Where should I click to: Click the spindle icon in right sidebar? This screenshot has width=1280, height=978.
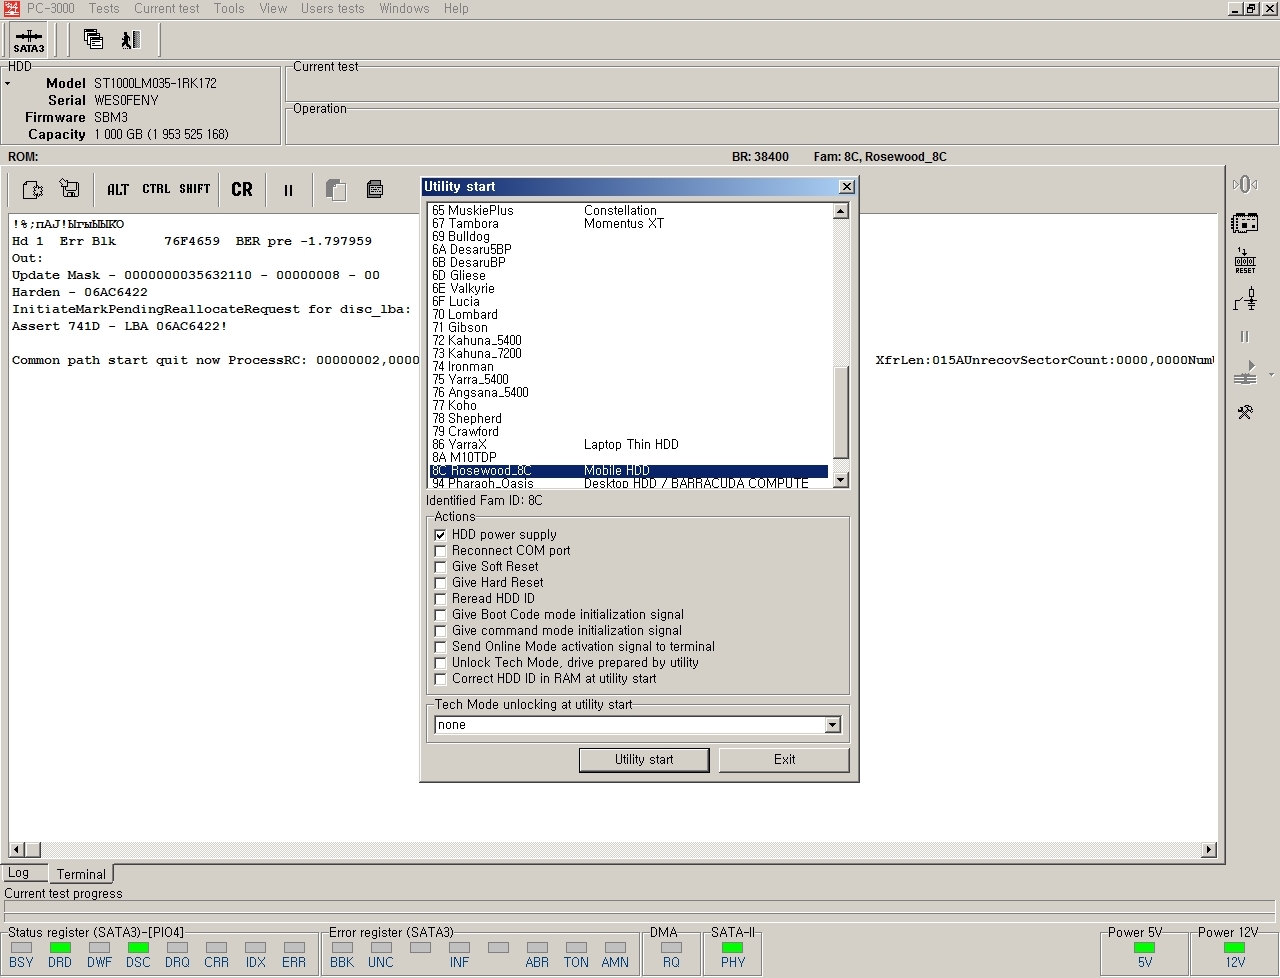pyautogui.click(x=1245, y=184)
